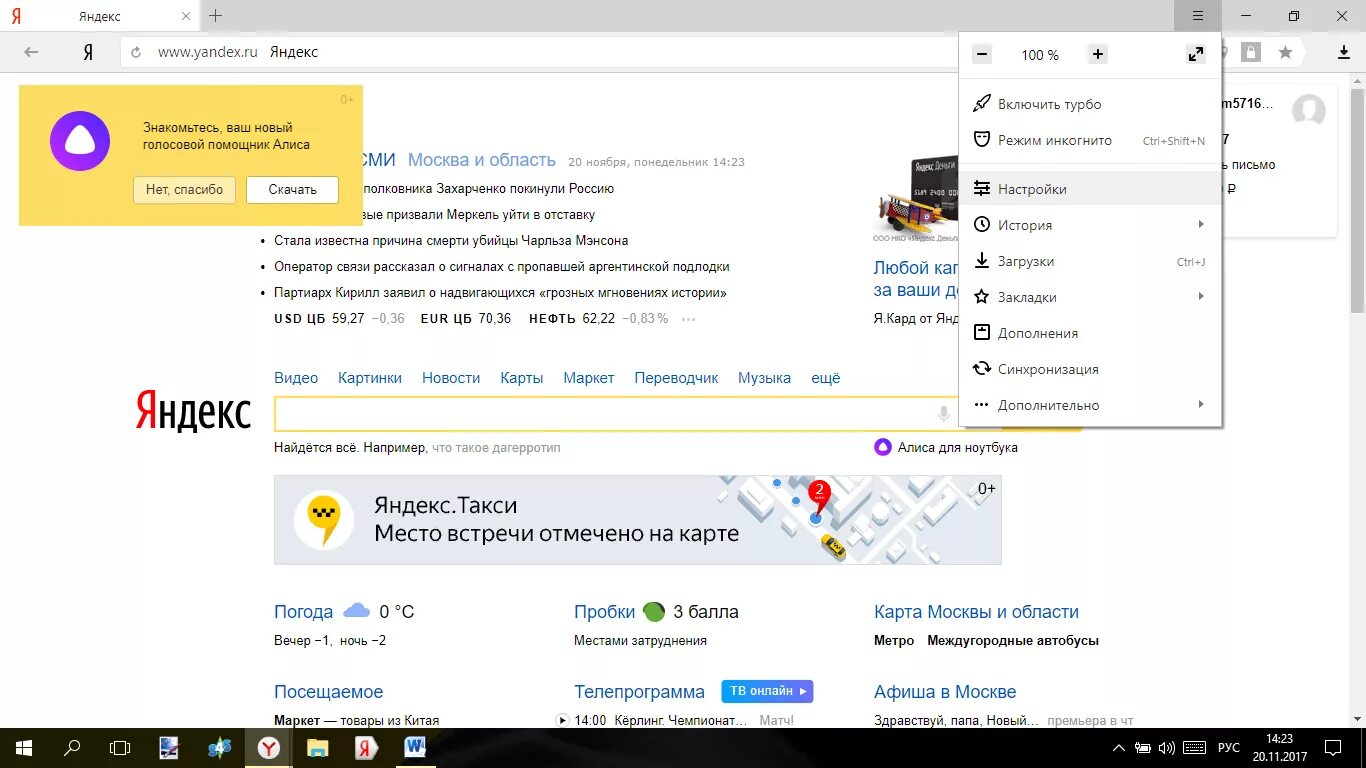The height and width of the screenshot is (768, 1366).
Task: Click Нет, спасибо in Alisa banner
Action: [x=185, y=189]
